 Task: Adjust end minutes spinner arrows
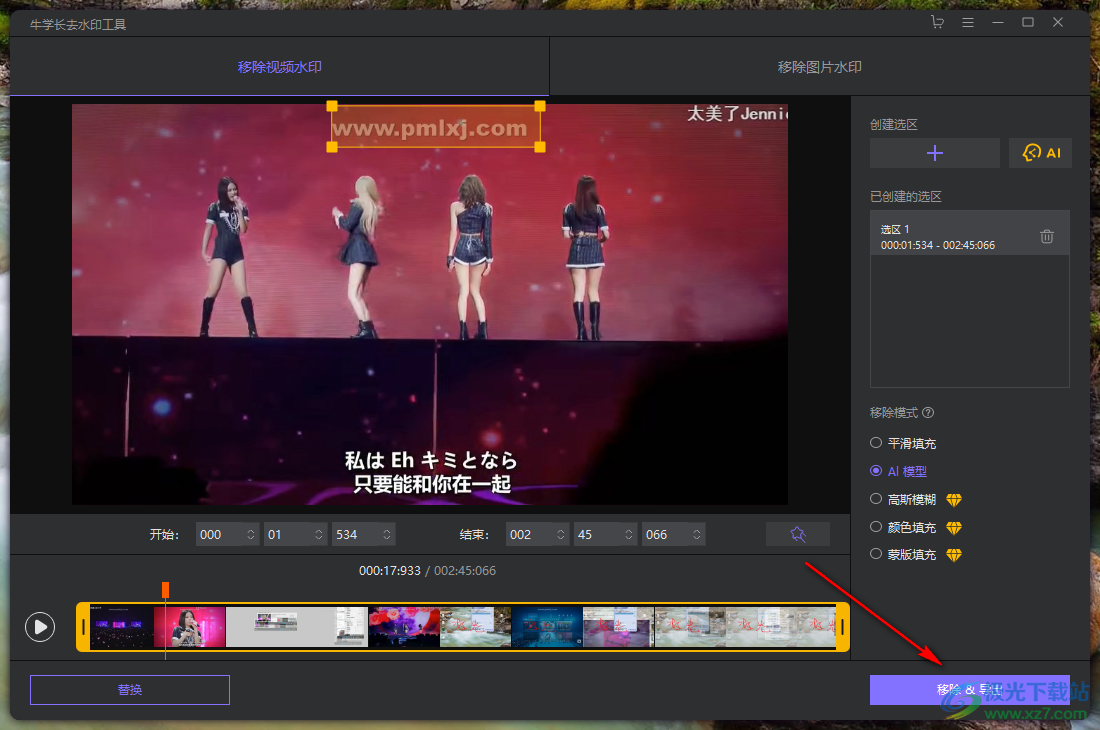click(x=561, y=534)
